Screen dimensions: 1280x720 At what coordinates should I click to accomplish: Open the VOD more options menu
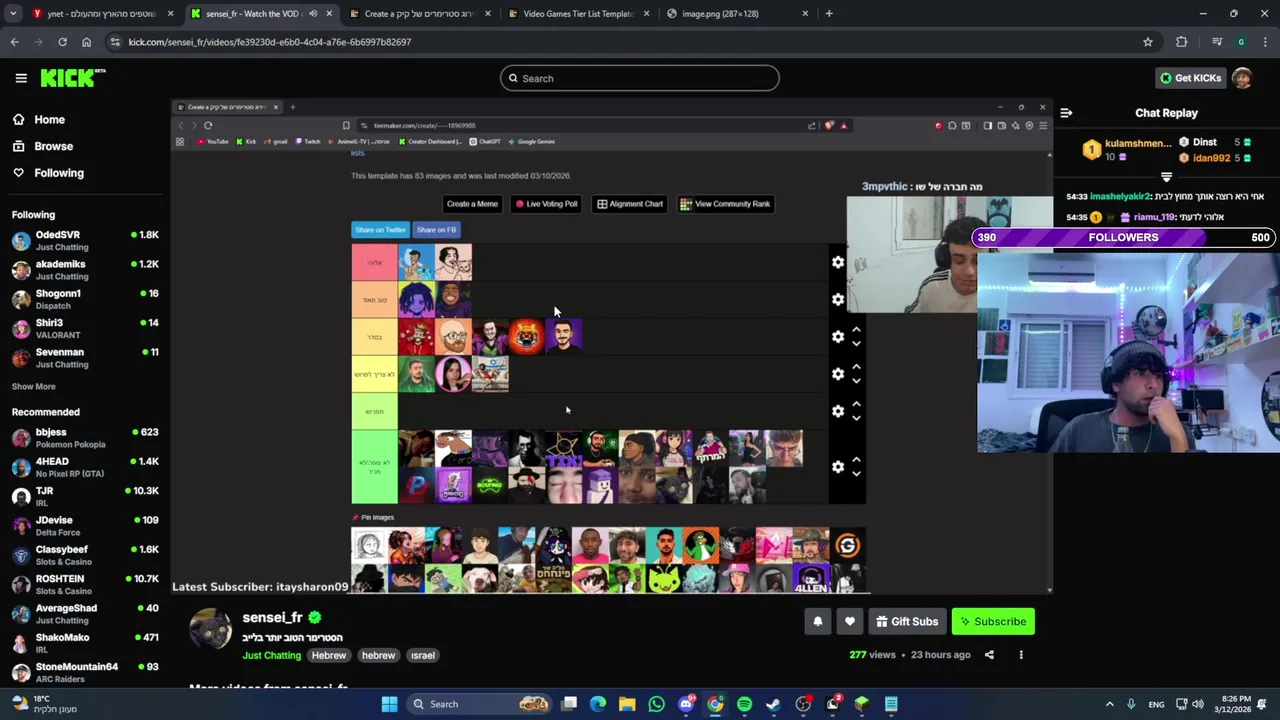pos(1021,655)
